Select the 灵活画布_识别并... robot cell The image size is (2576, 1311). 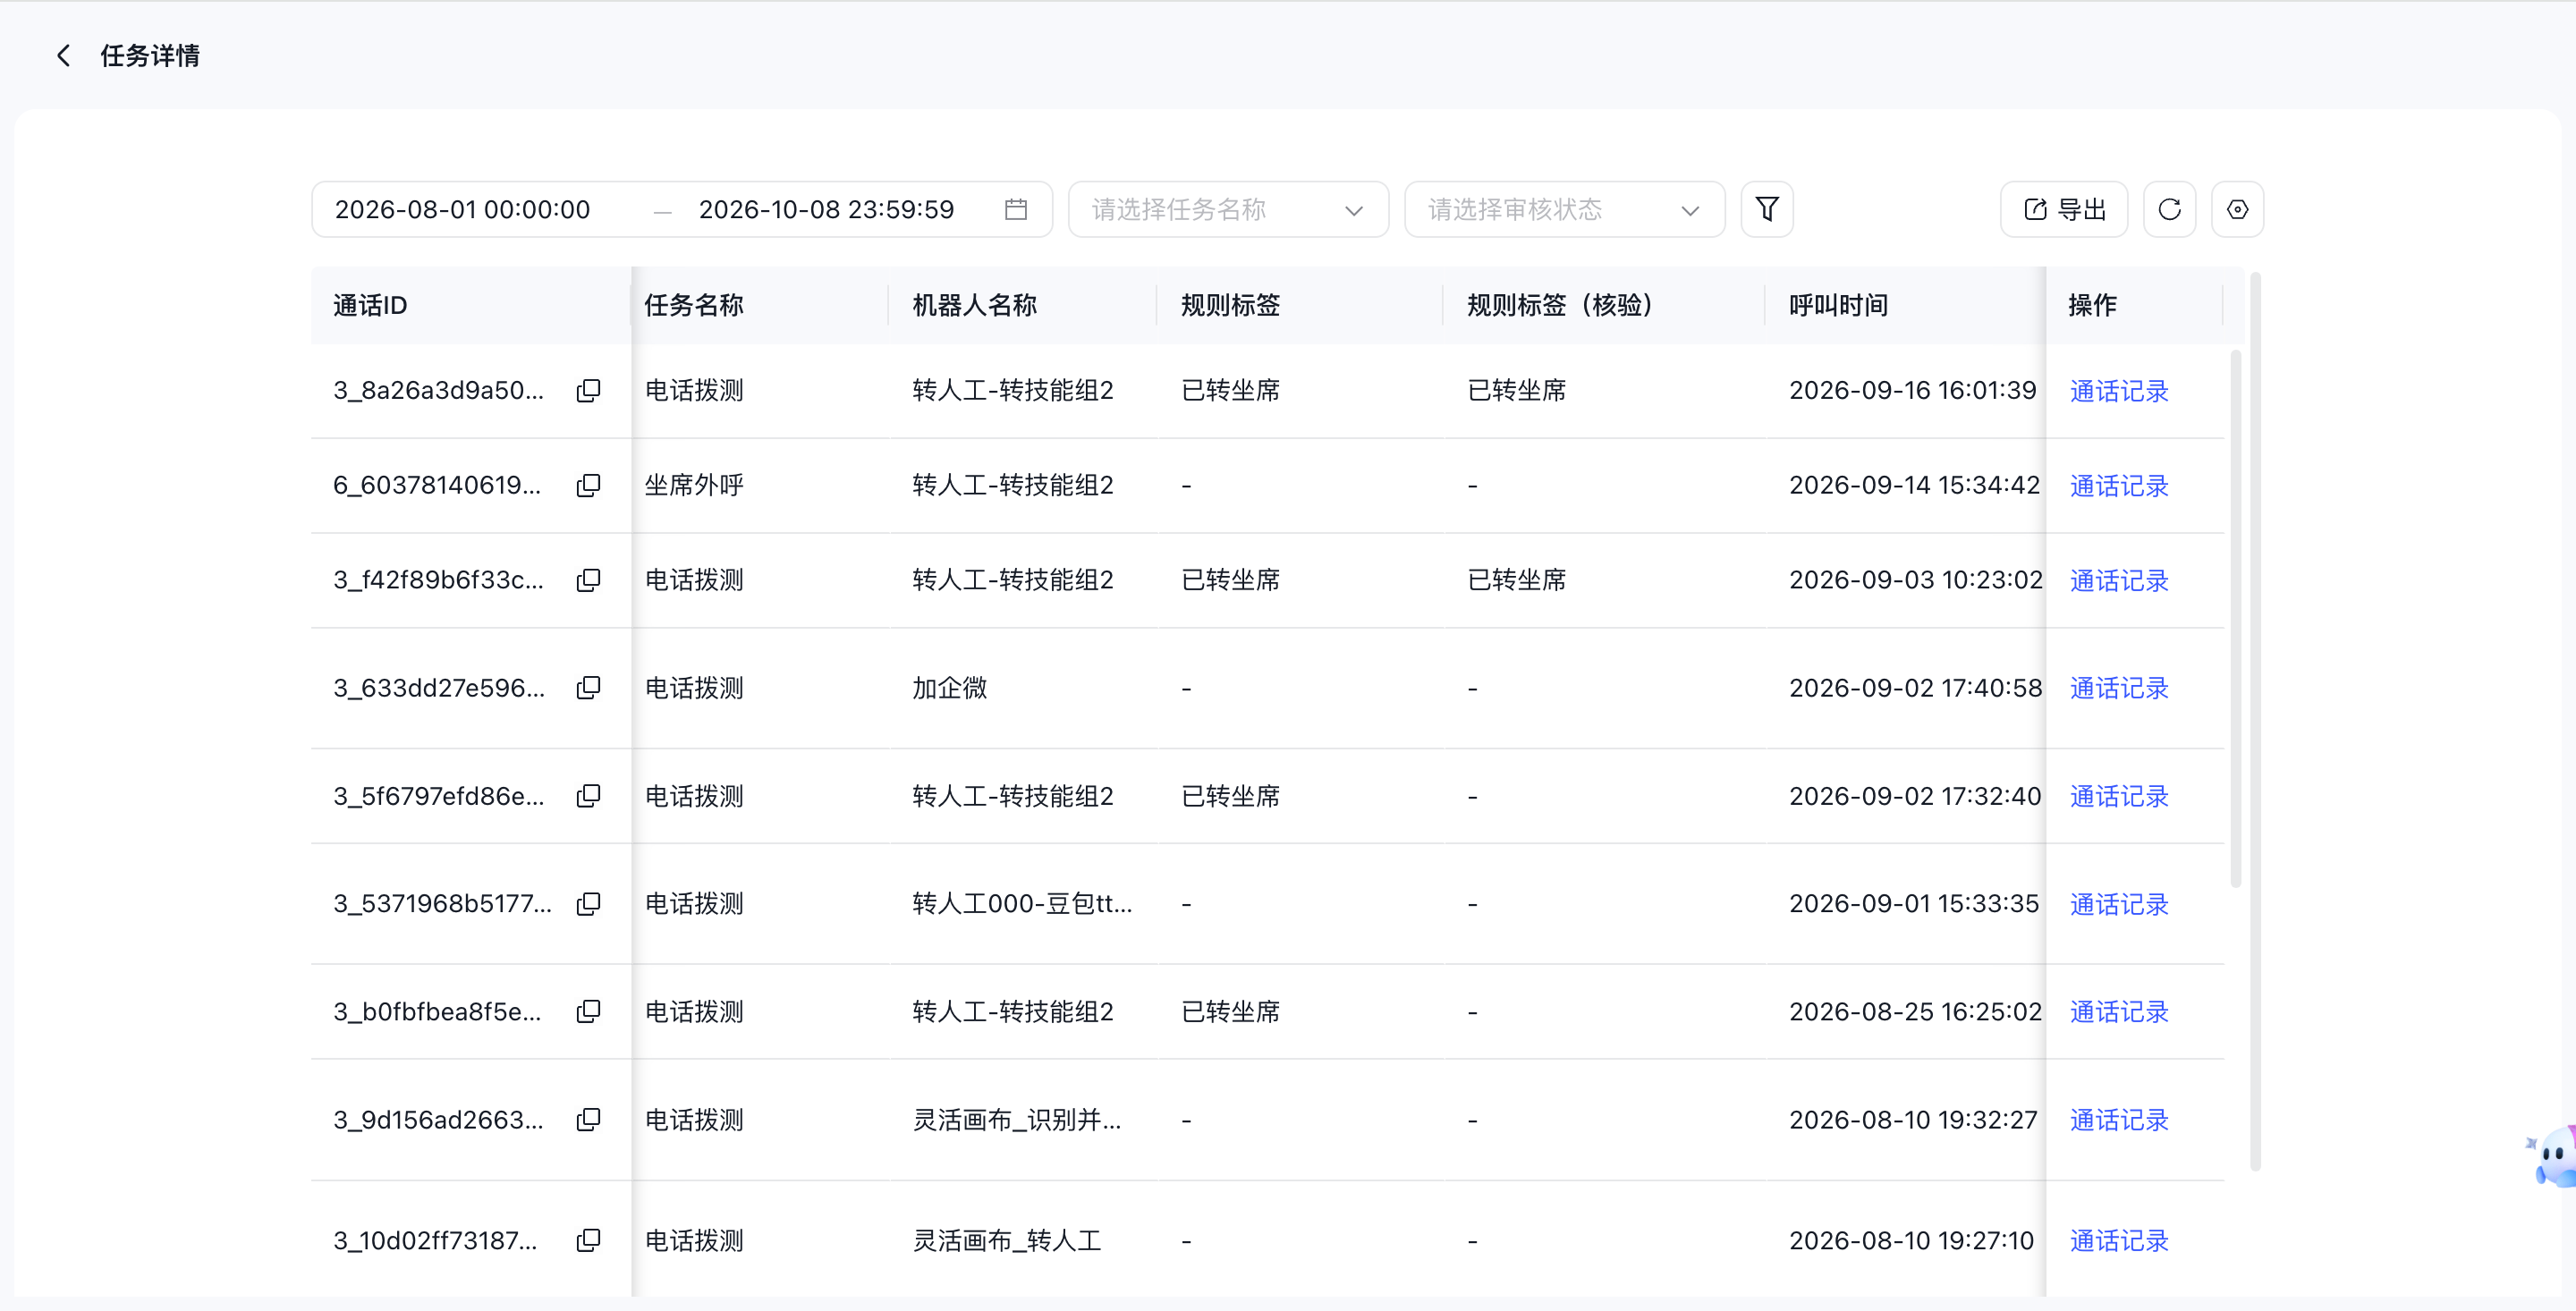click(x=1016, y=1120)
